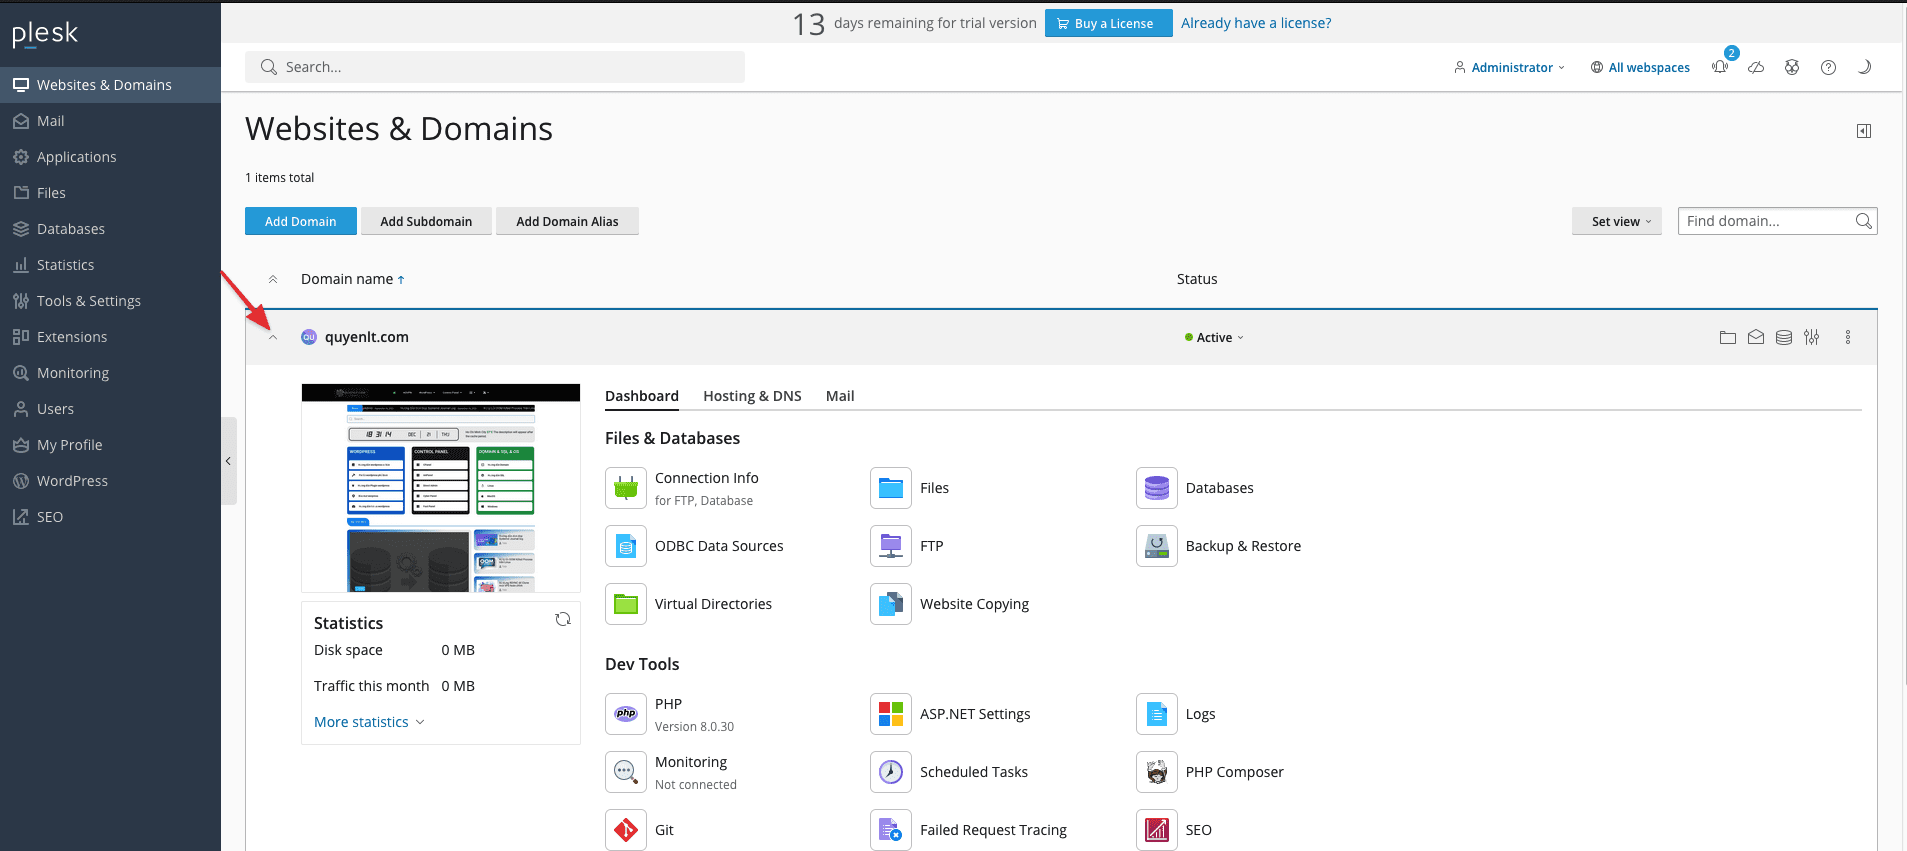The width and height of the screenshot is (1907, 851).
Task: Open the PHP settings icon
Action: pos(626,714)
